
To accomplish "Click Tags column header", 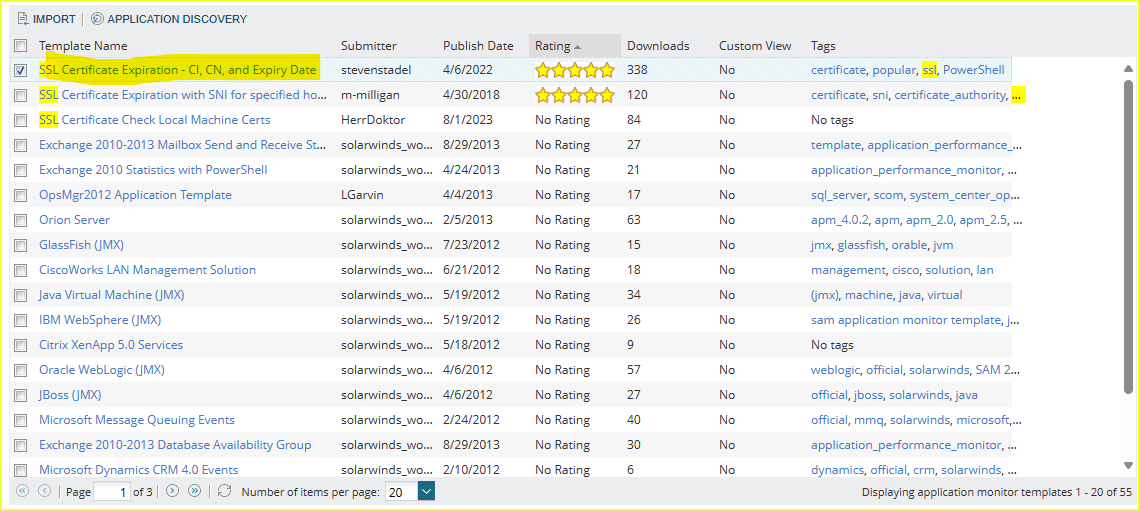I will pyautogui.click(x=823, y=45).
